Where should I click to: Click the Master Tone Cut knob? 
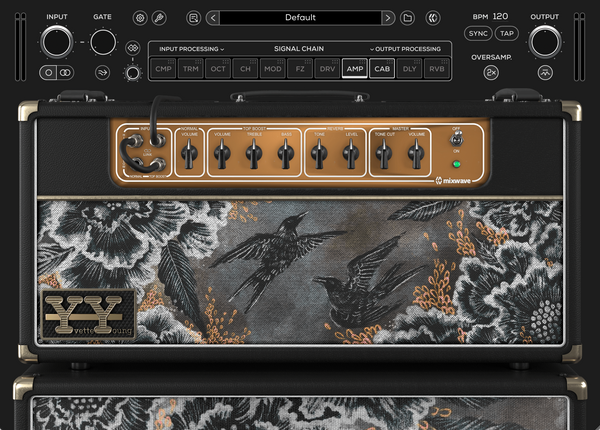pos(384,154)
